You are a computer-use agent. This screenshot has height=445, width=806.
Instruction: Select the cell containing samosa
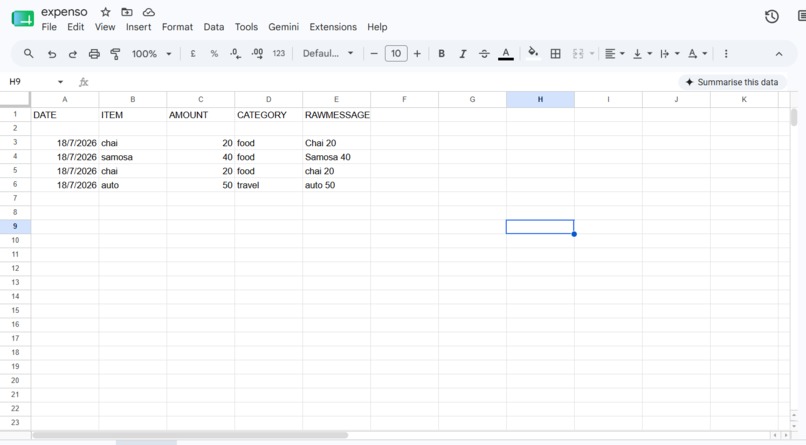click(133, 157)
